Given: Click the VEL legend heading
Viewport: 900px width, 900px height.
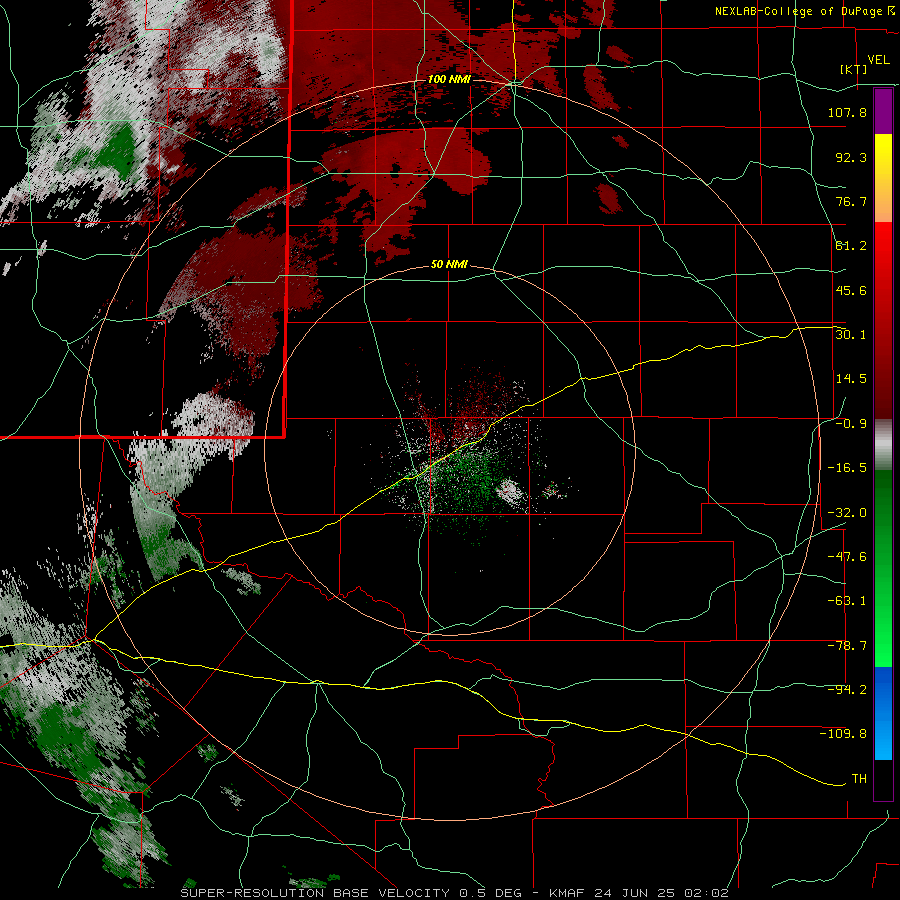Looking at the screenshot, I should (x=878, y=60).
